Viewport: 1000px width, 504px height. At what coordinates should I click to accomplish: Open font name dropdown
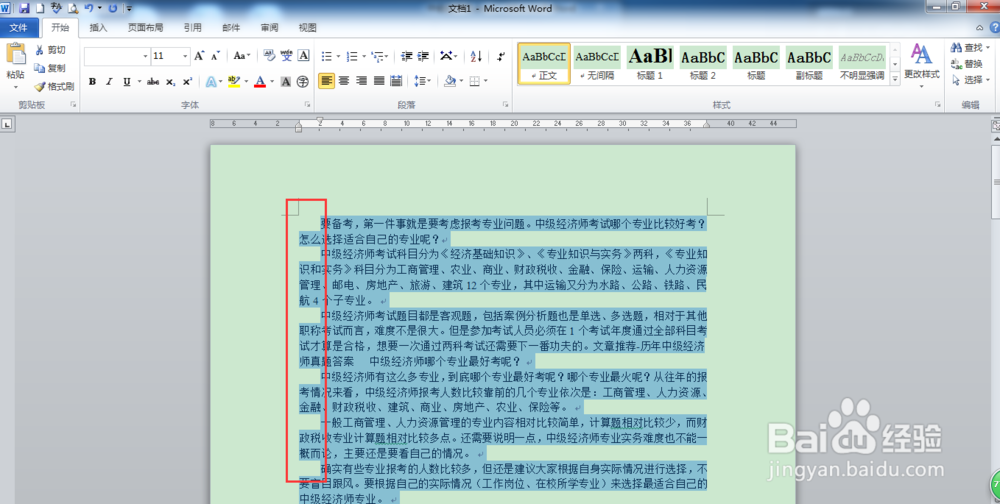(x=145, y=56)
